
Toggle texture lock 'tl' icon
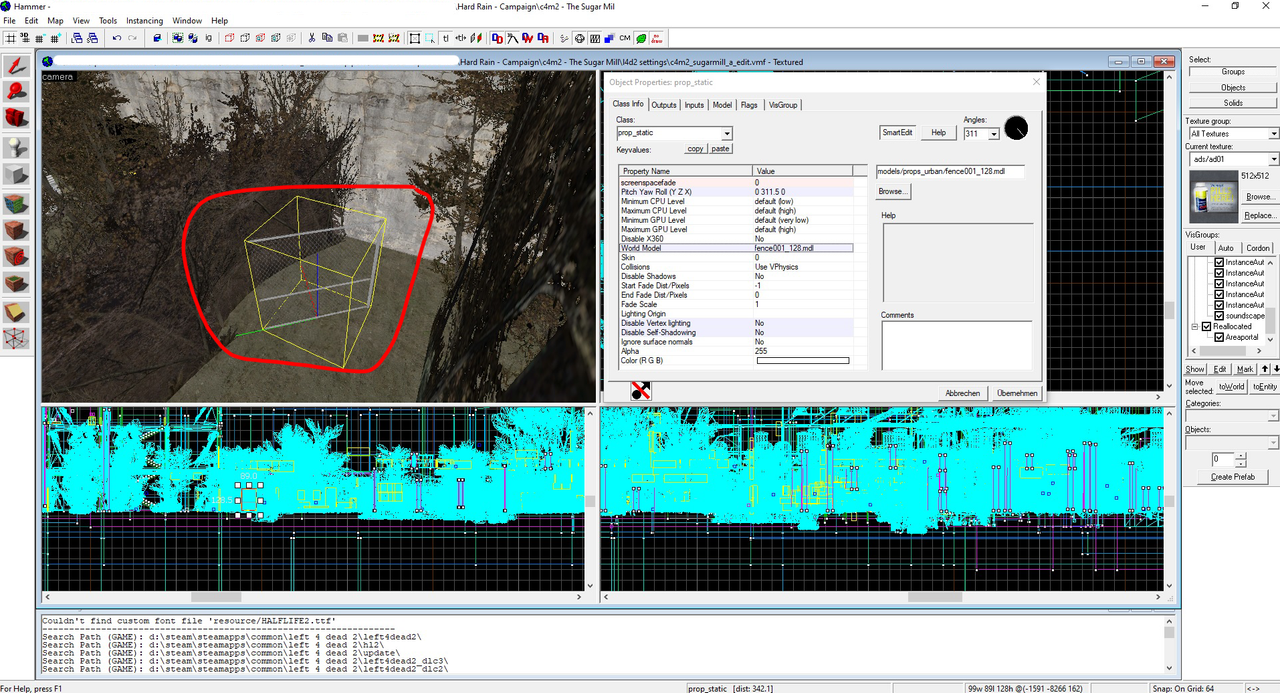click(x=446, y=38)
